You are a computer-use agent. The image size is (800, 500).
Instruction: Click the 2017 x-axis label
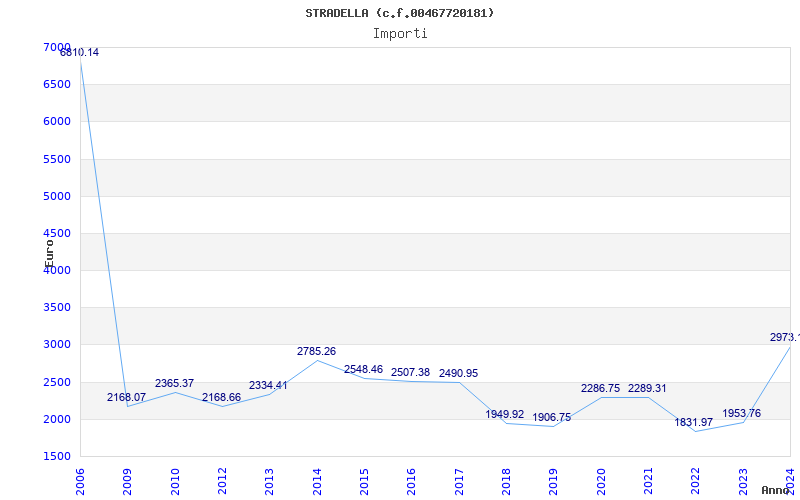(459, 482)
